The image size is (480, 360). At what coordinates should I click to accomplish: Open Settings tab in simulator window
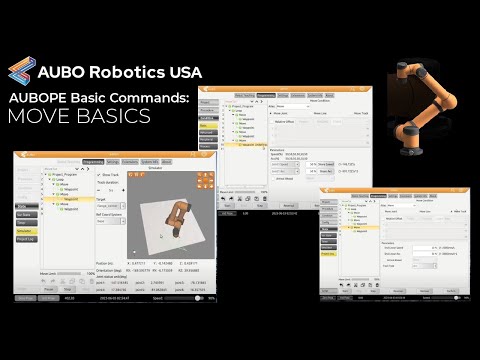[x=113, y=162]
